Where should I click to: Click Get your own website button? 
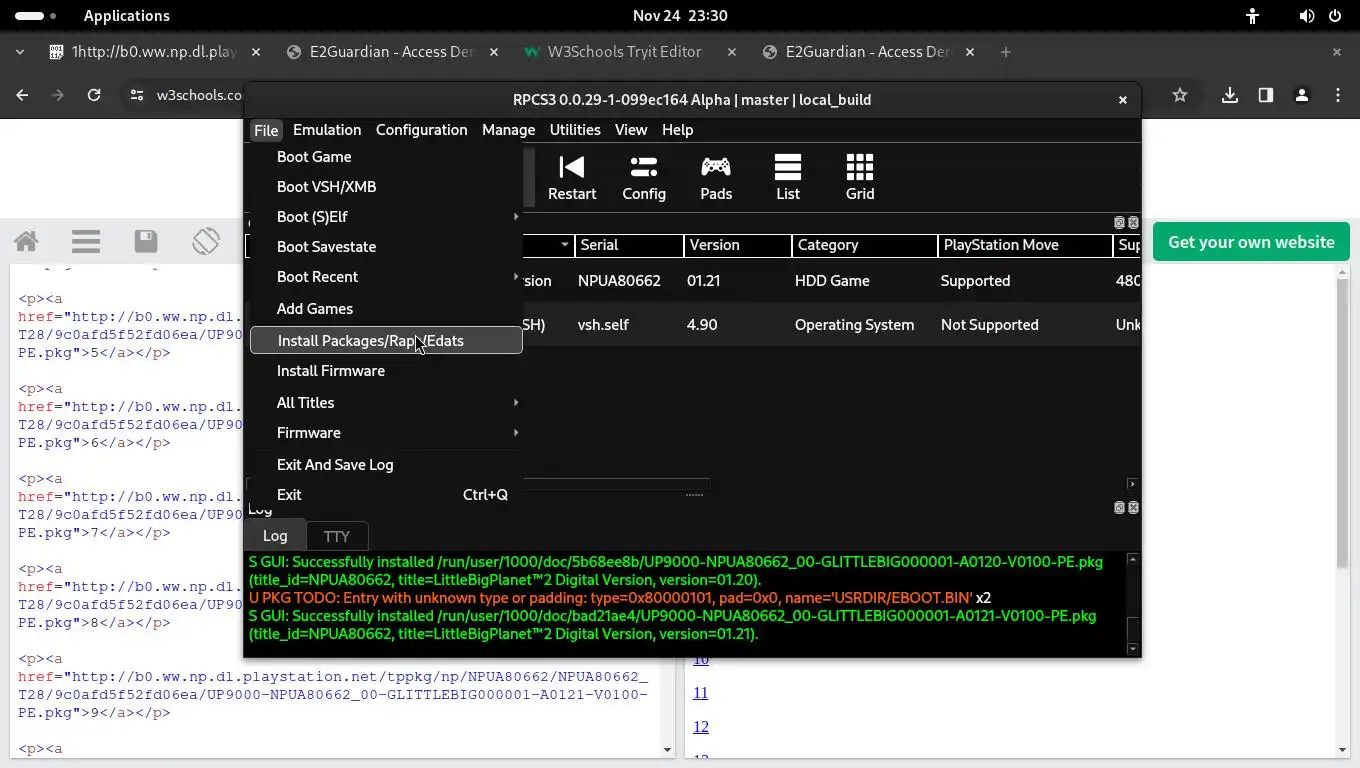[1251, 242]
